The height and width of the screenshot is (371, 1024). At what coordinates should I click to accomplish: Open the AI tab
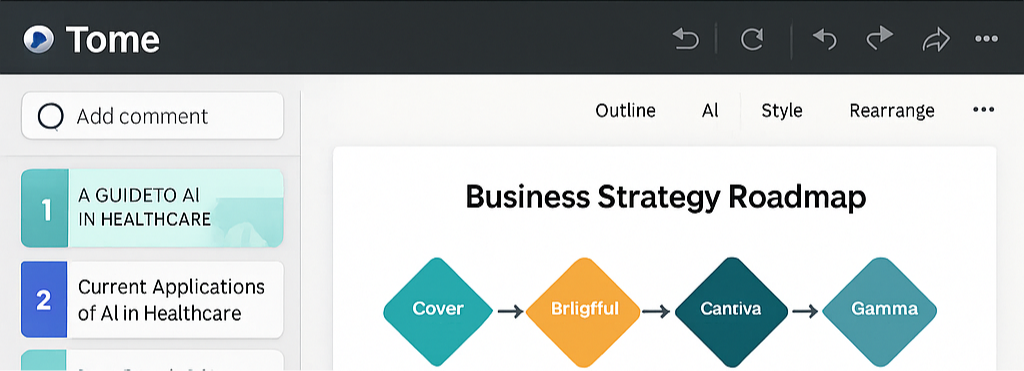(x=710, y=110)
